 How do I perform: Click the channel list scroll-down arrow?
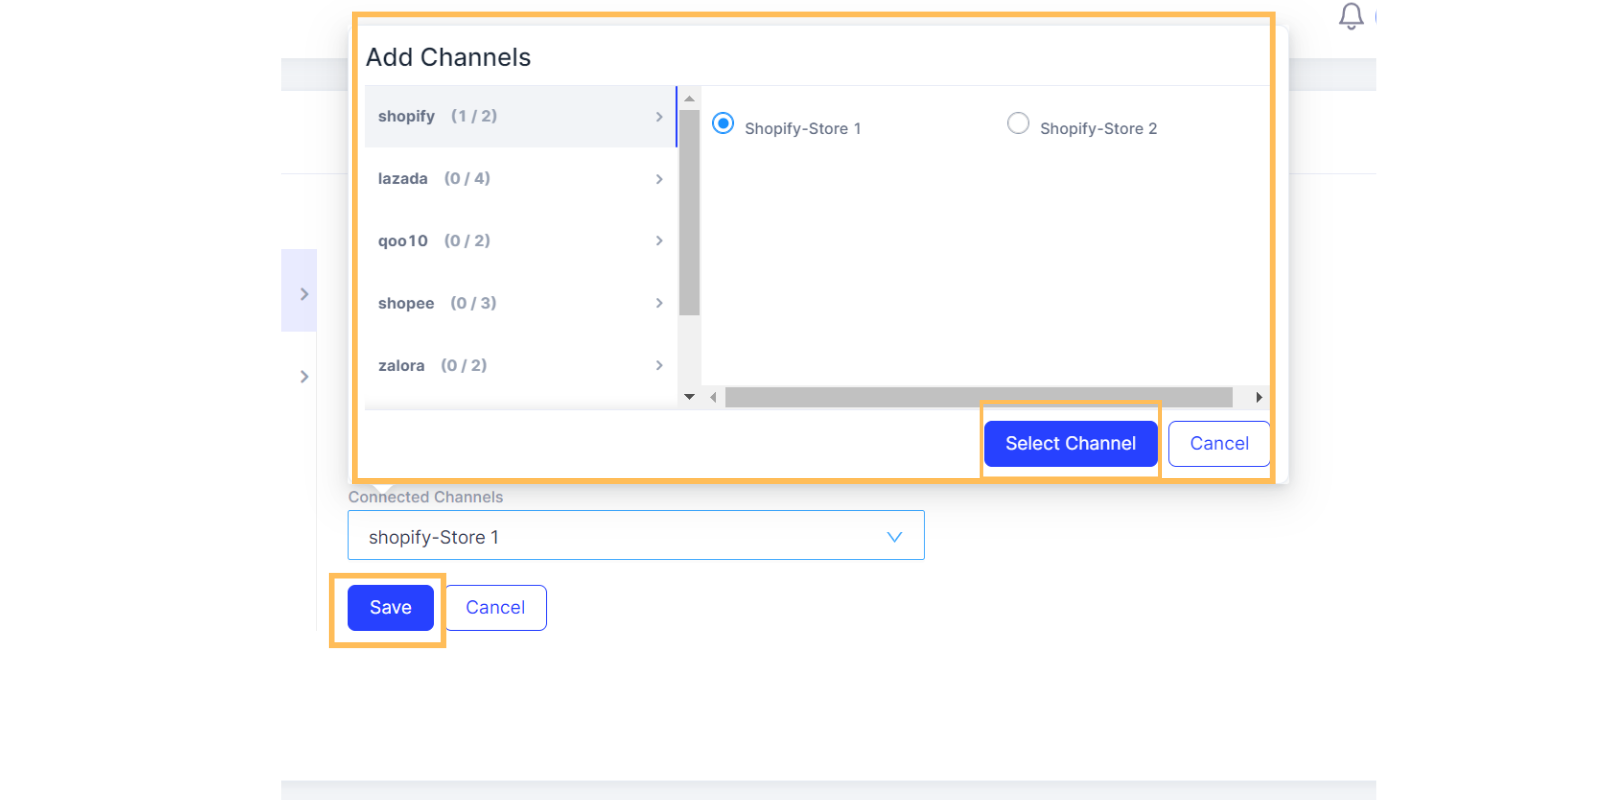689,397
